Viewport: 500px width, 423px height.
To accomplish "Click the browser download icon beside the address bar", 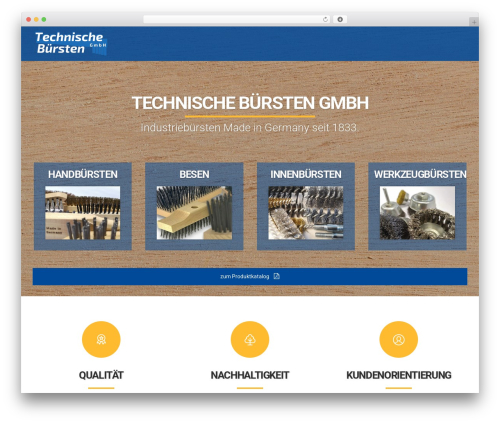I will point(340,20).
